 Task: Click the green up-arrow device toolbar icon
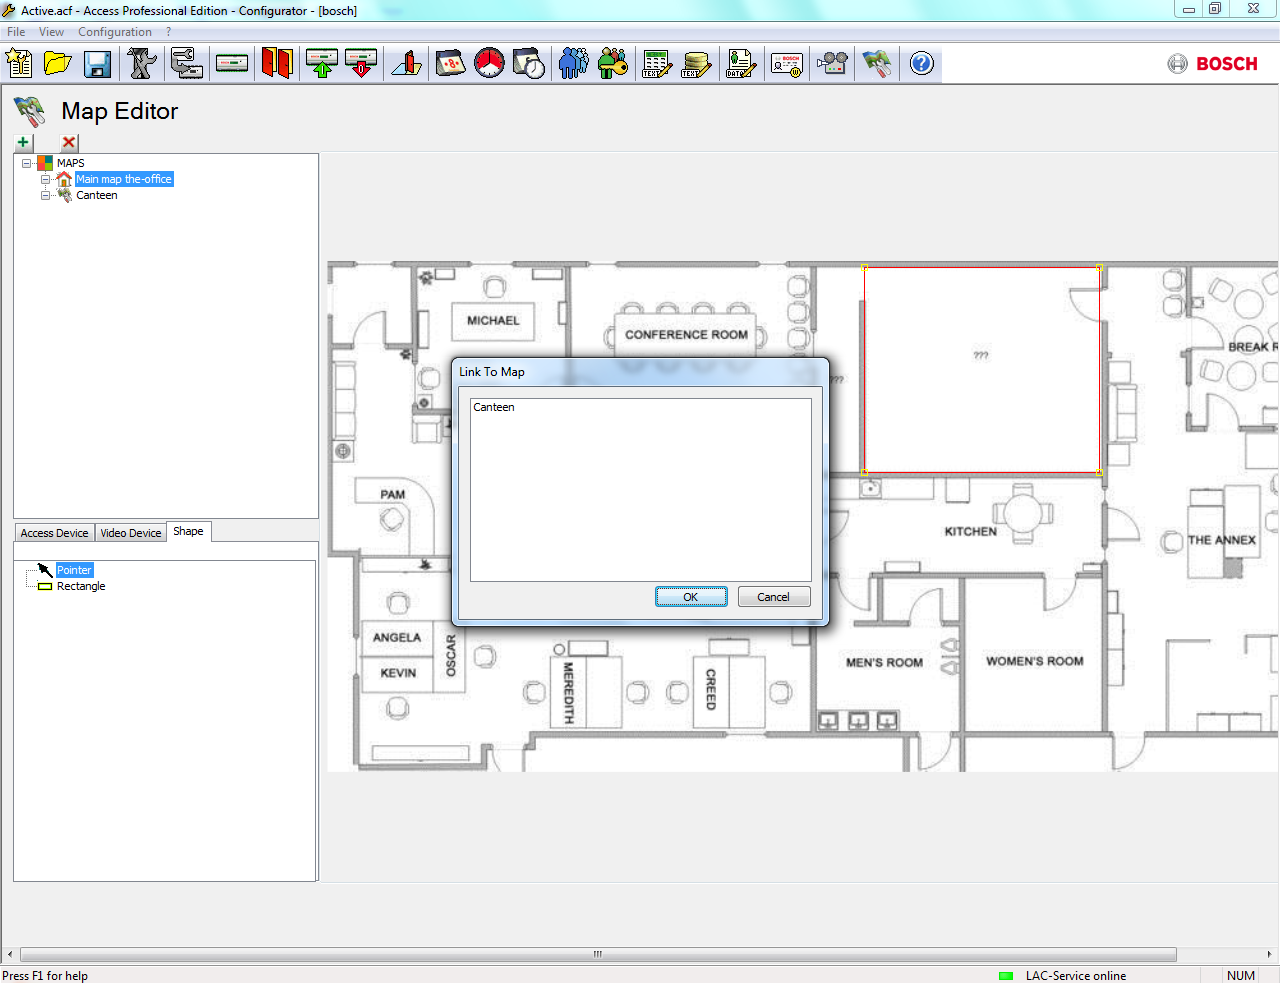tap(322, 63)
